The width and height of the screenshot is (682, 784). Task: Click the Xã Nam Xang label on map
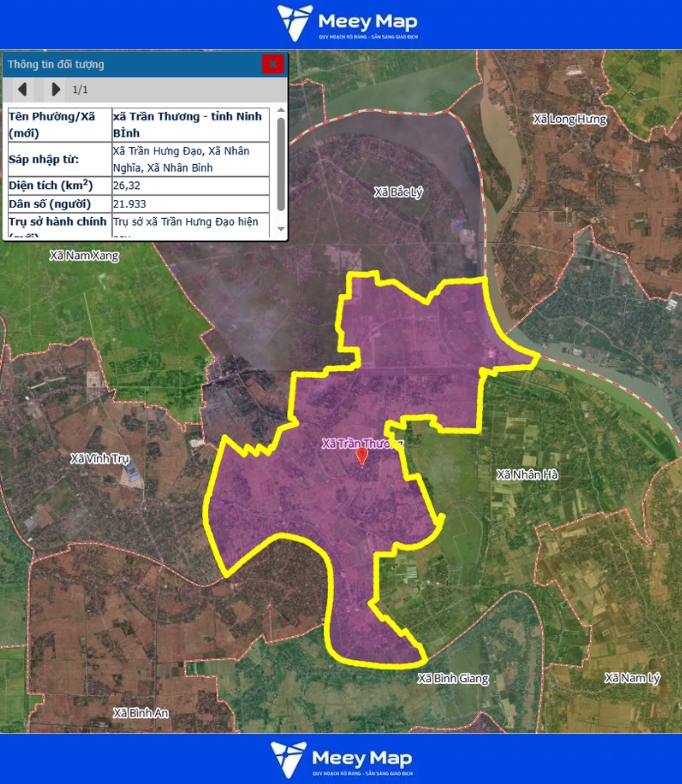(84, 256)
